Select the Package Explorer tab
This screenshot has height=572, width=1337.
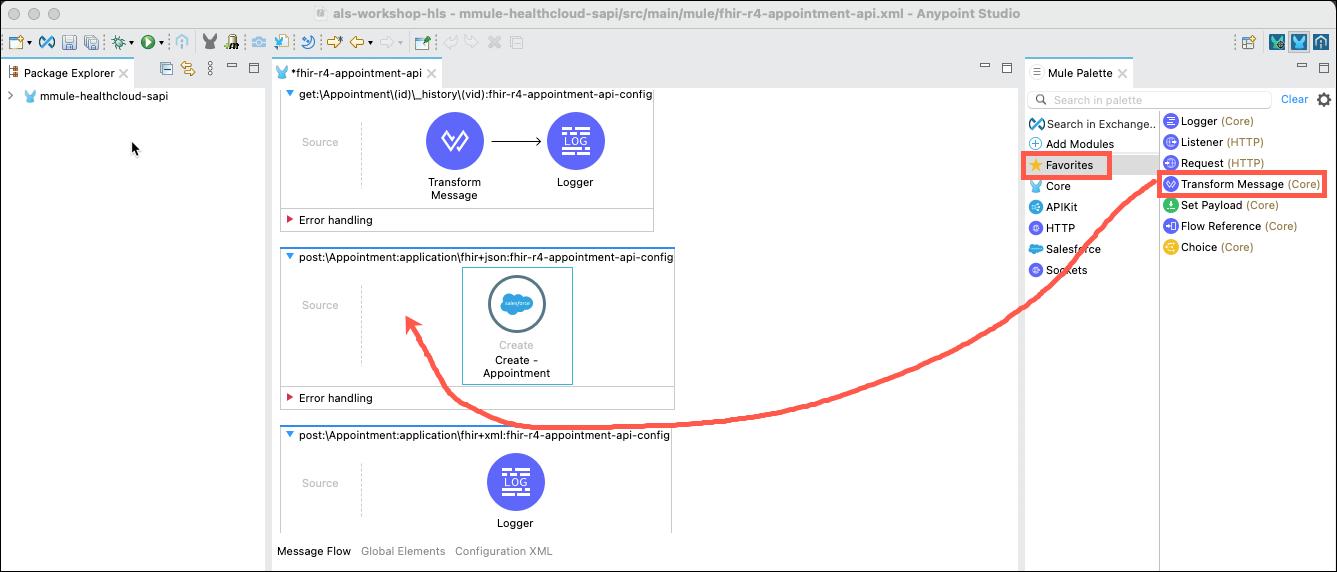69,73
